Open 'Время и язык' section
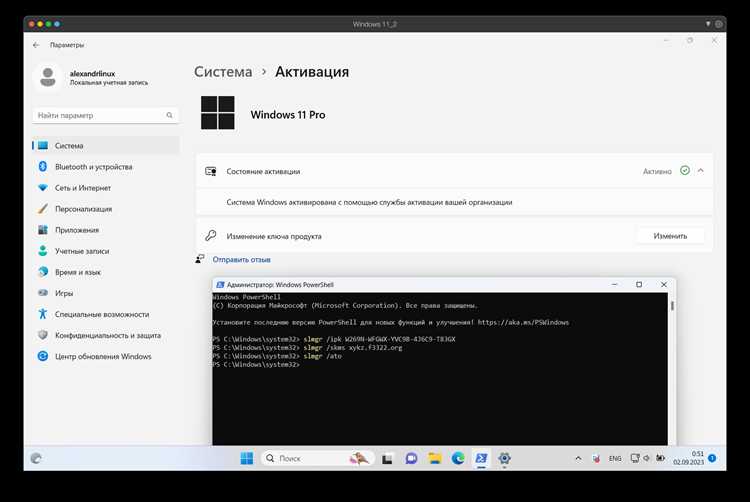The image size is (750, 502). pyautogui.click(x=106, y=272)
